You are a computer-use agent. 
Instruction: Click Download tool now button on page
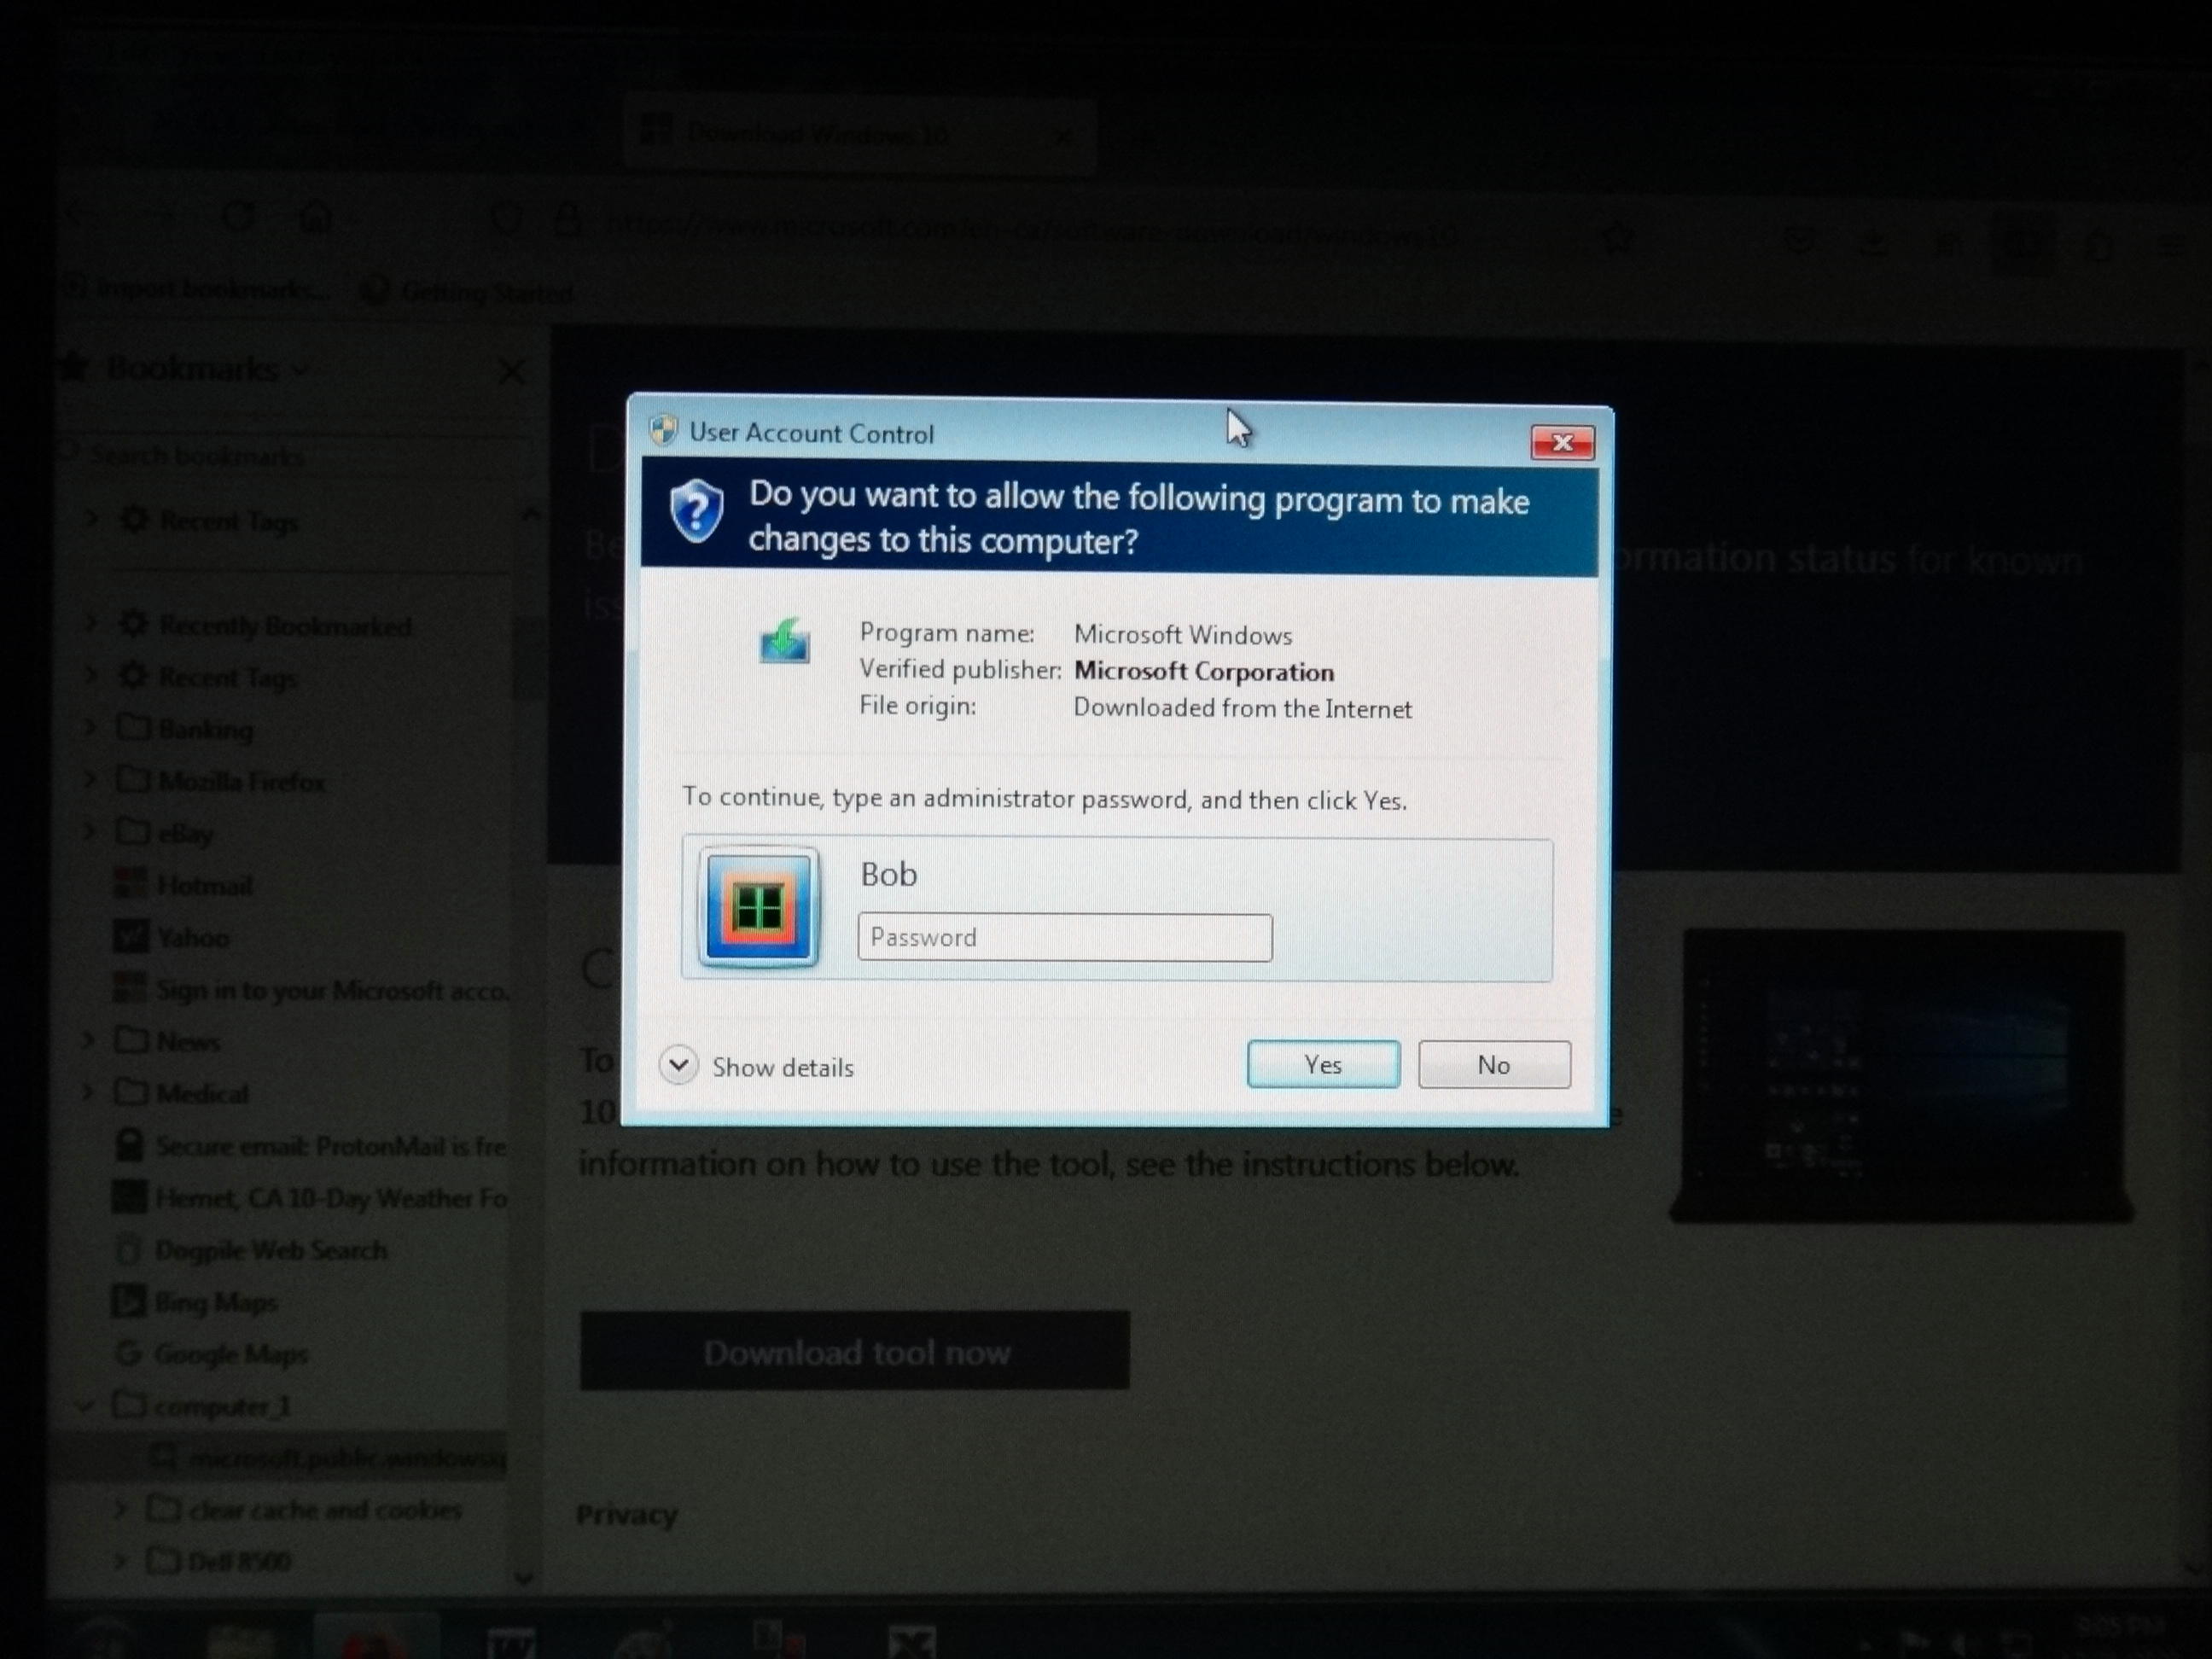tap(855, 1351)
